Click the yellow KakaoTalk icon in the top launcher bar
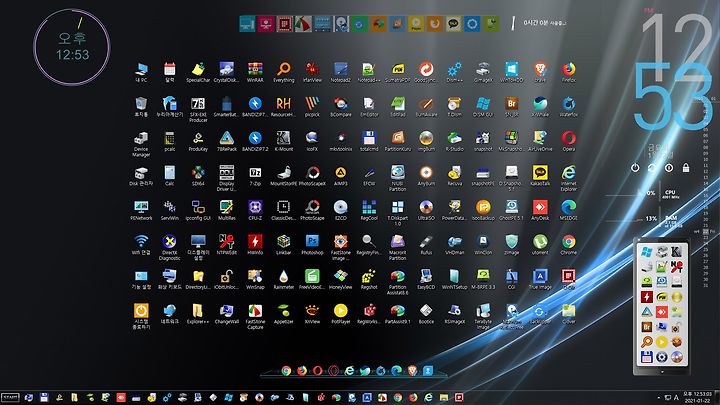This screenshot has height=405, width=720. [x=453, y=24]
